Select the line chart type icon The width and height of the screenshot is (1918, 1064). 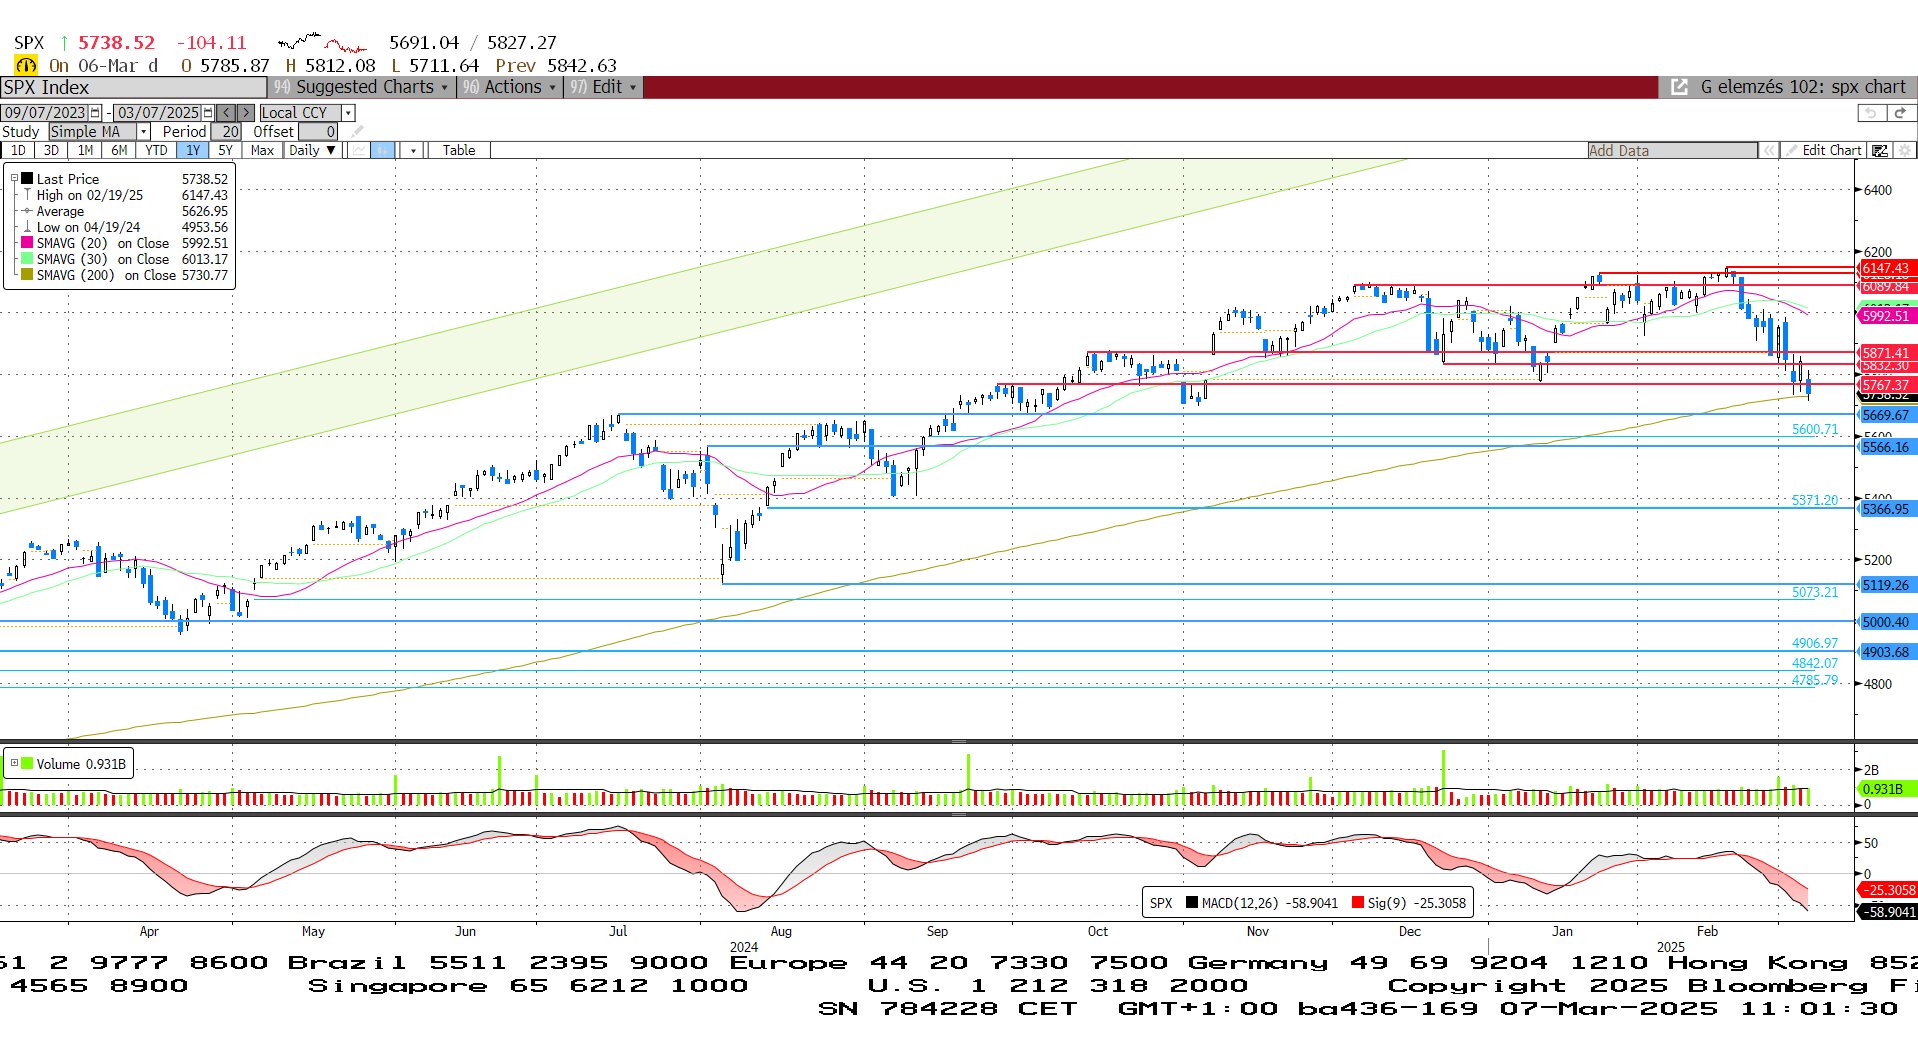[358, 150]
